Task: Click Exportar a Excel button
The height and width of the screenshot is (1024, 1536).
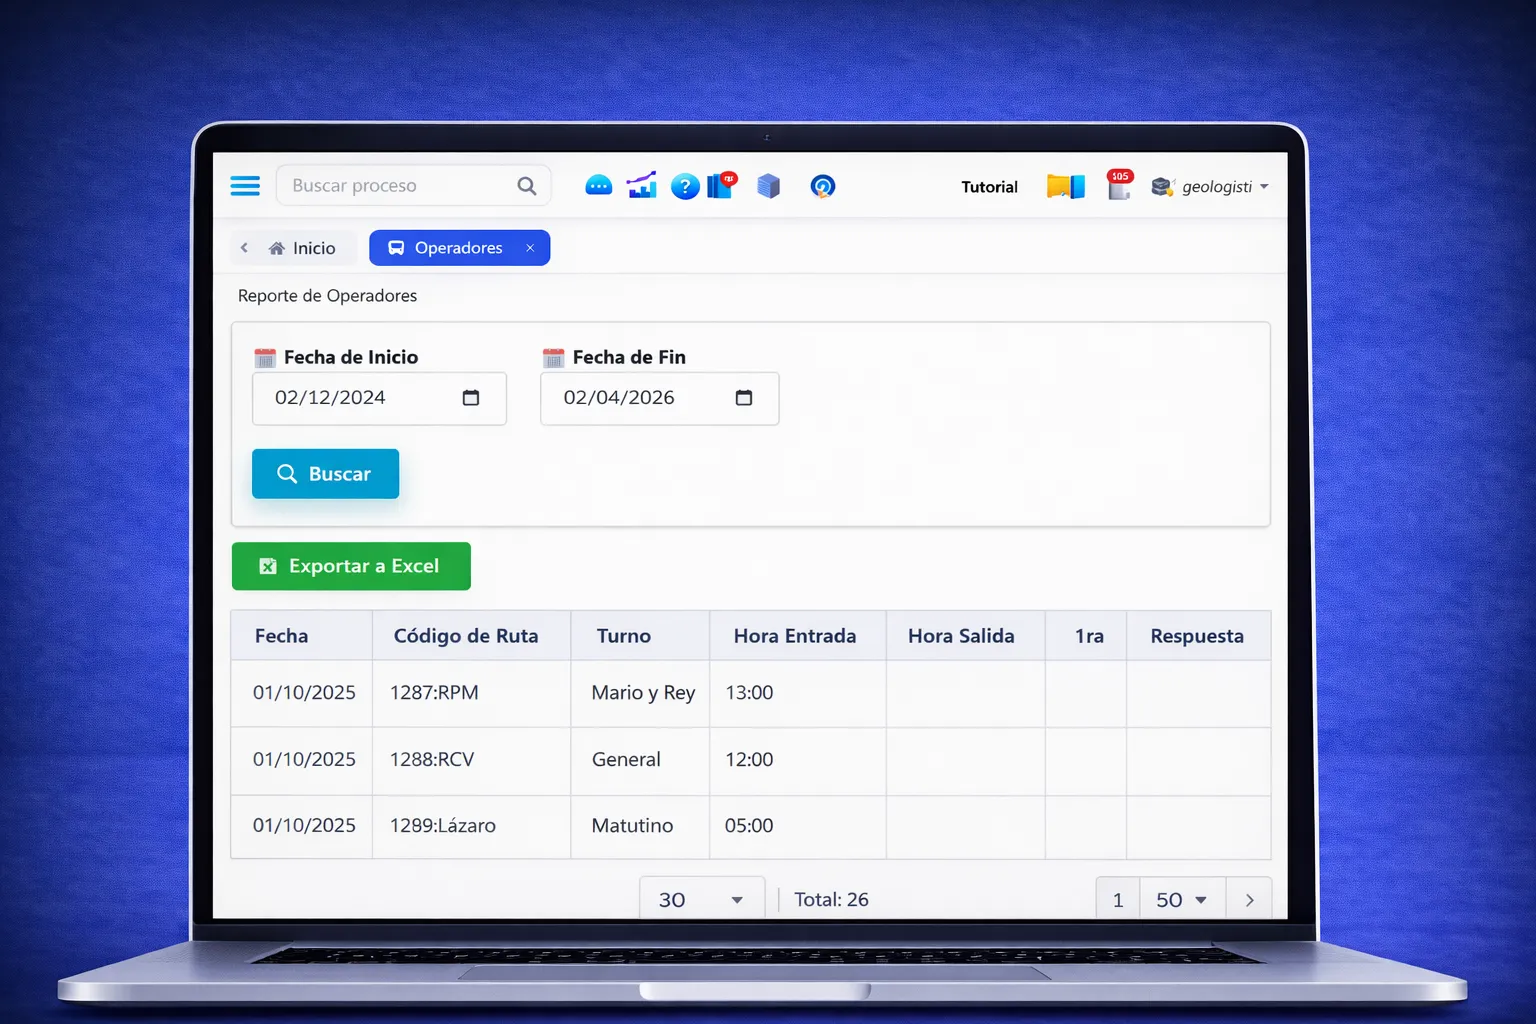Action: [x=351, y=566]
